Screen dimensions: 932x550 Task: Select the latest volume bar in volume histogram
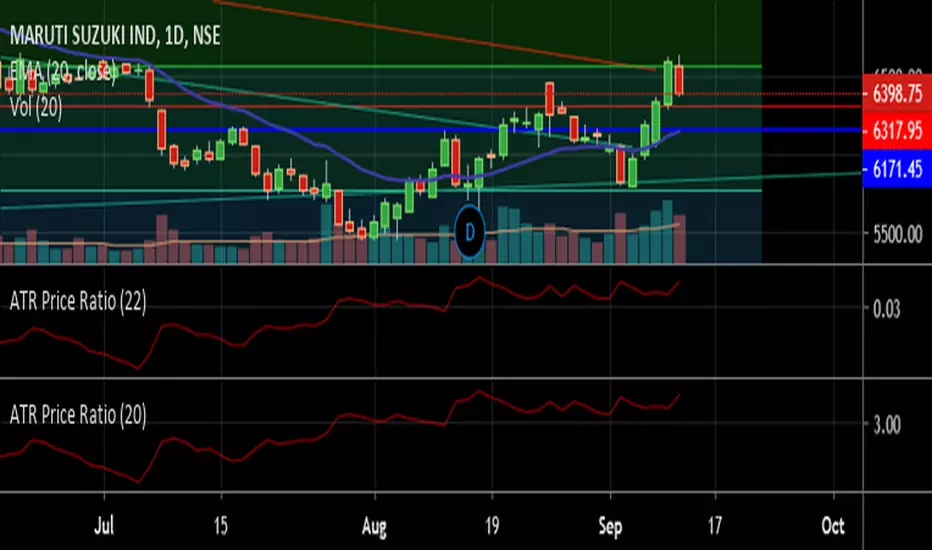pos(679,239)
